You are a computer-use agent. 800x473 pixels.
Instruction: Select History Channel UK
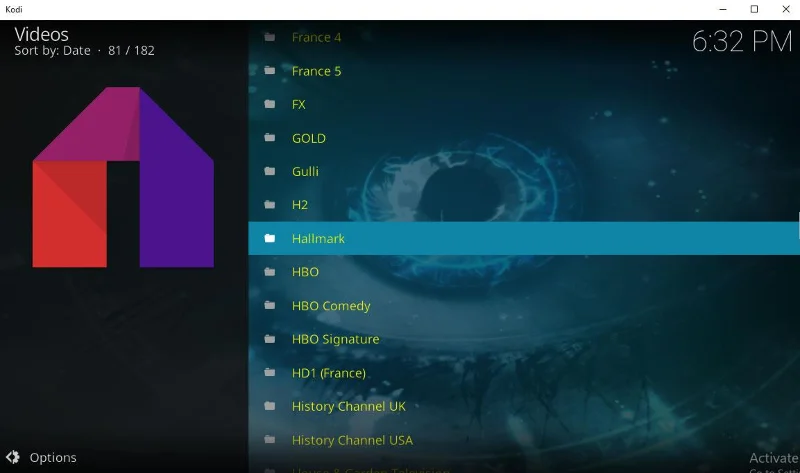click(x=524, y=407)
